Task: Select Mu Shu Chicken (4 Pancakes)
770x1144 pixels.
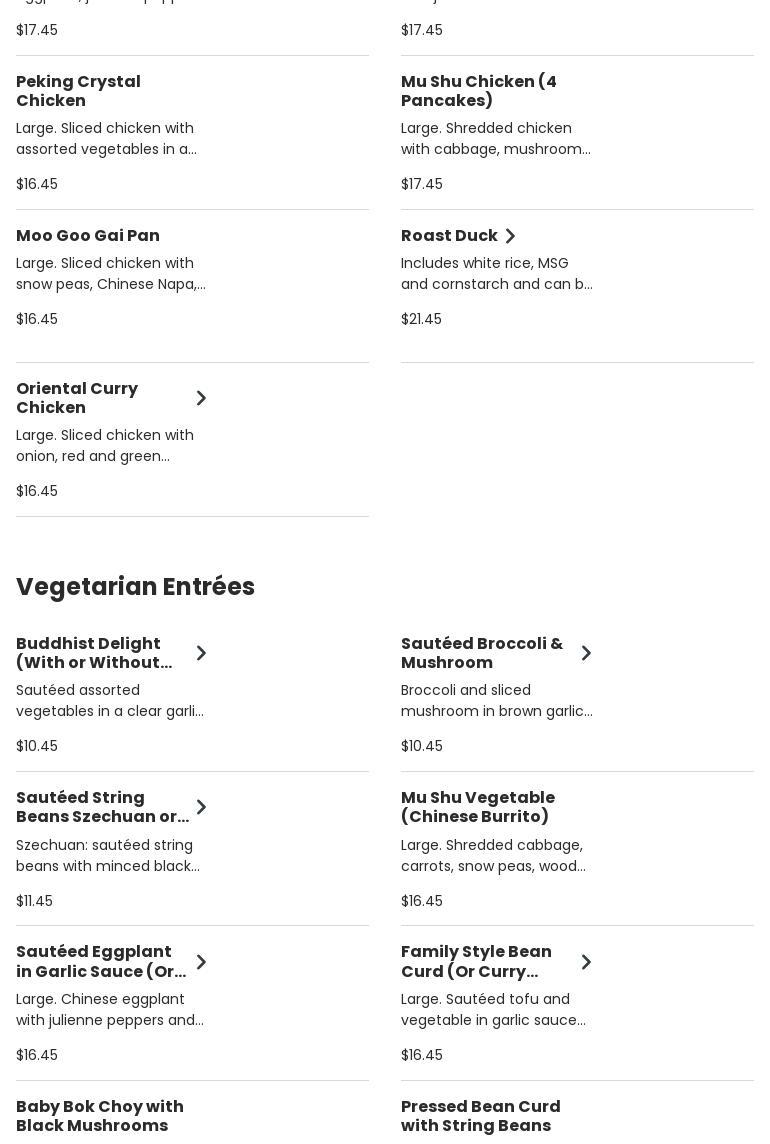Action: point(478,91)
